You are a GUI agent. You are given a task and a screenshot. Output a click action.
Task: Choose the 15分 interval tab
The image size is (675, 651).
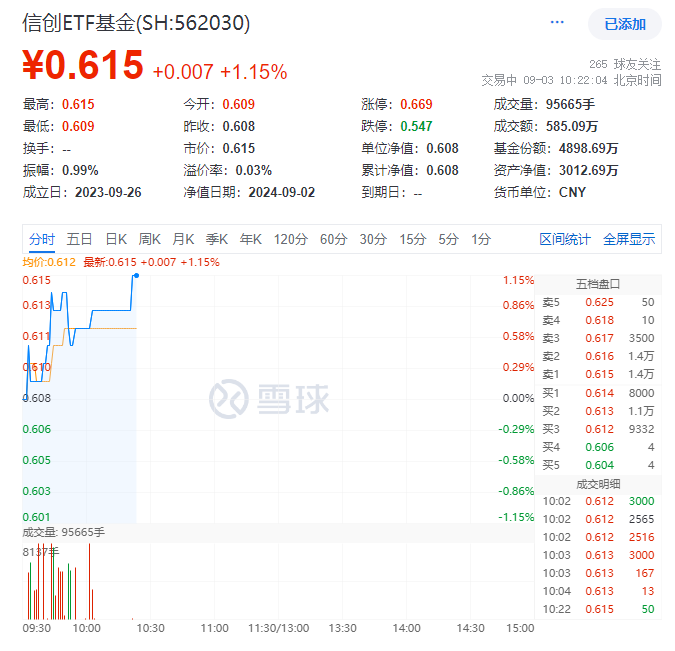pos(412,239)
